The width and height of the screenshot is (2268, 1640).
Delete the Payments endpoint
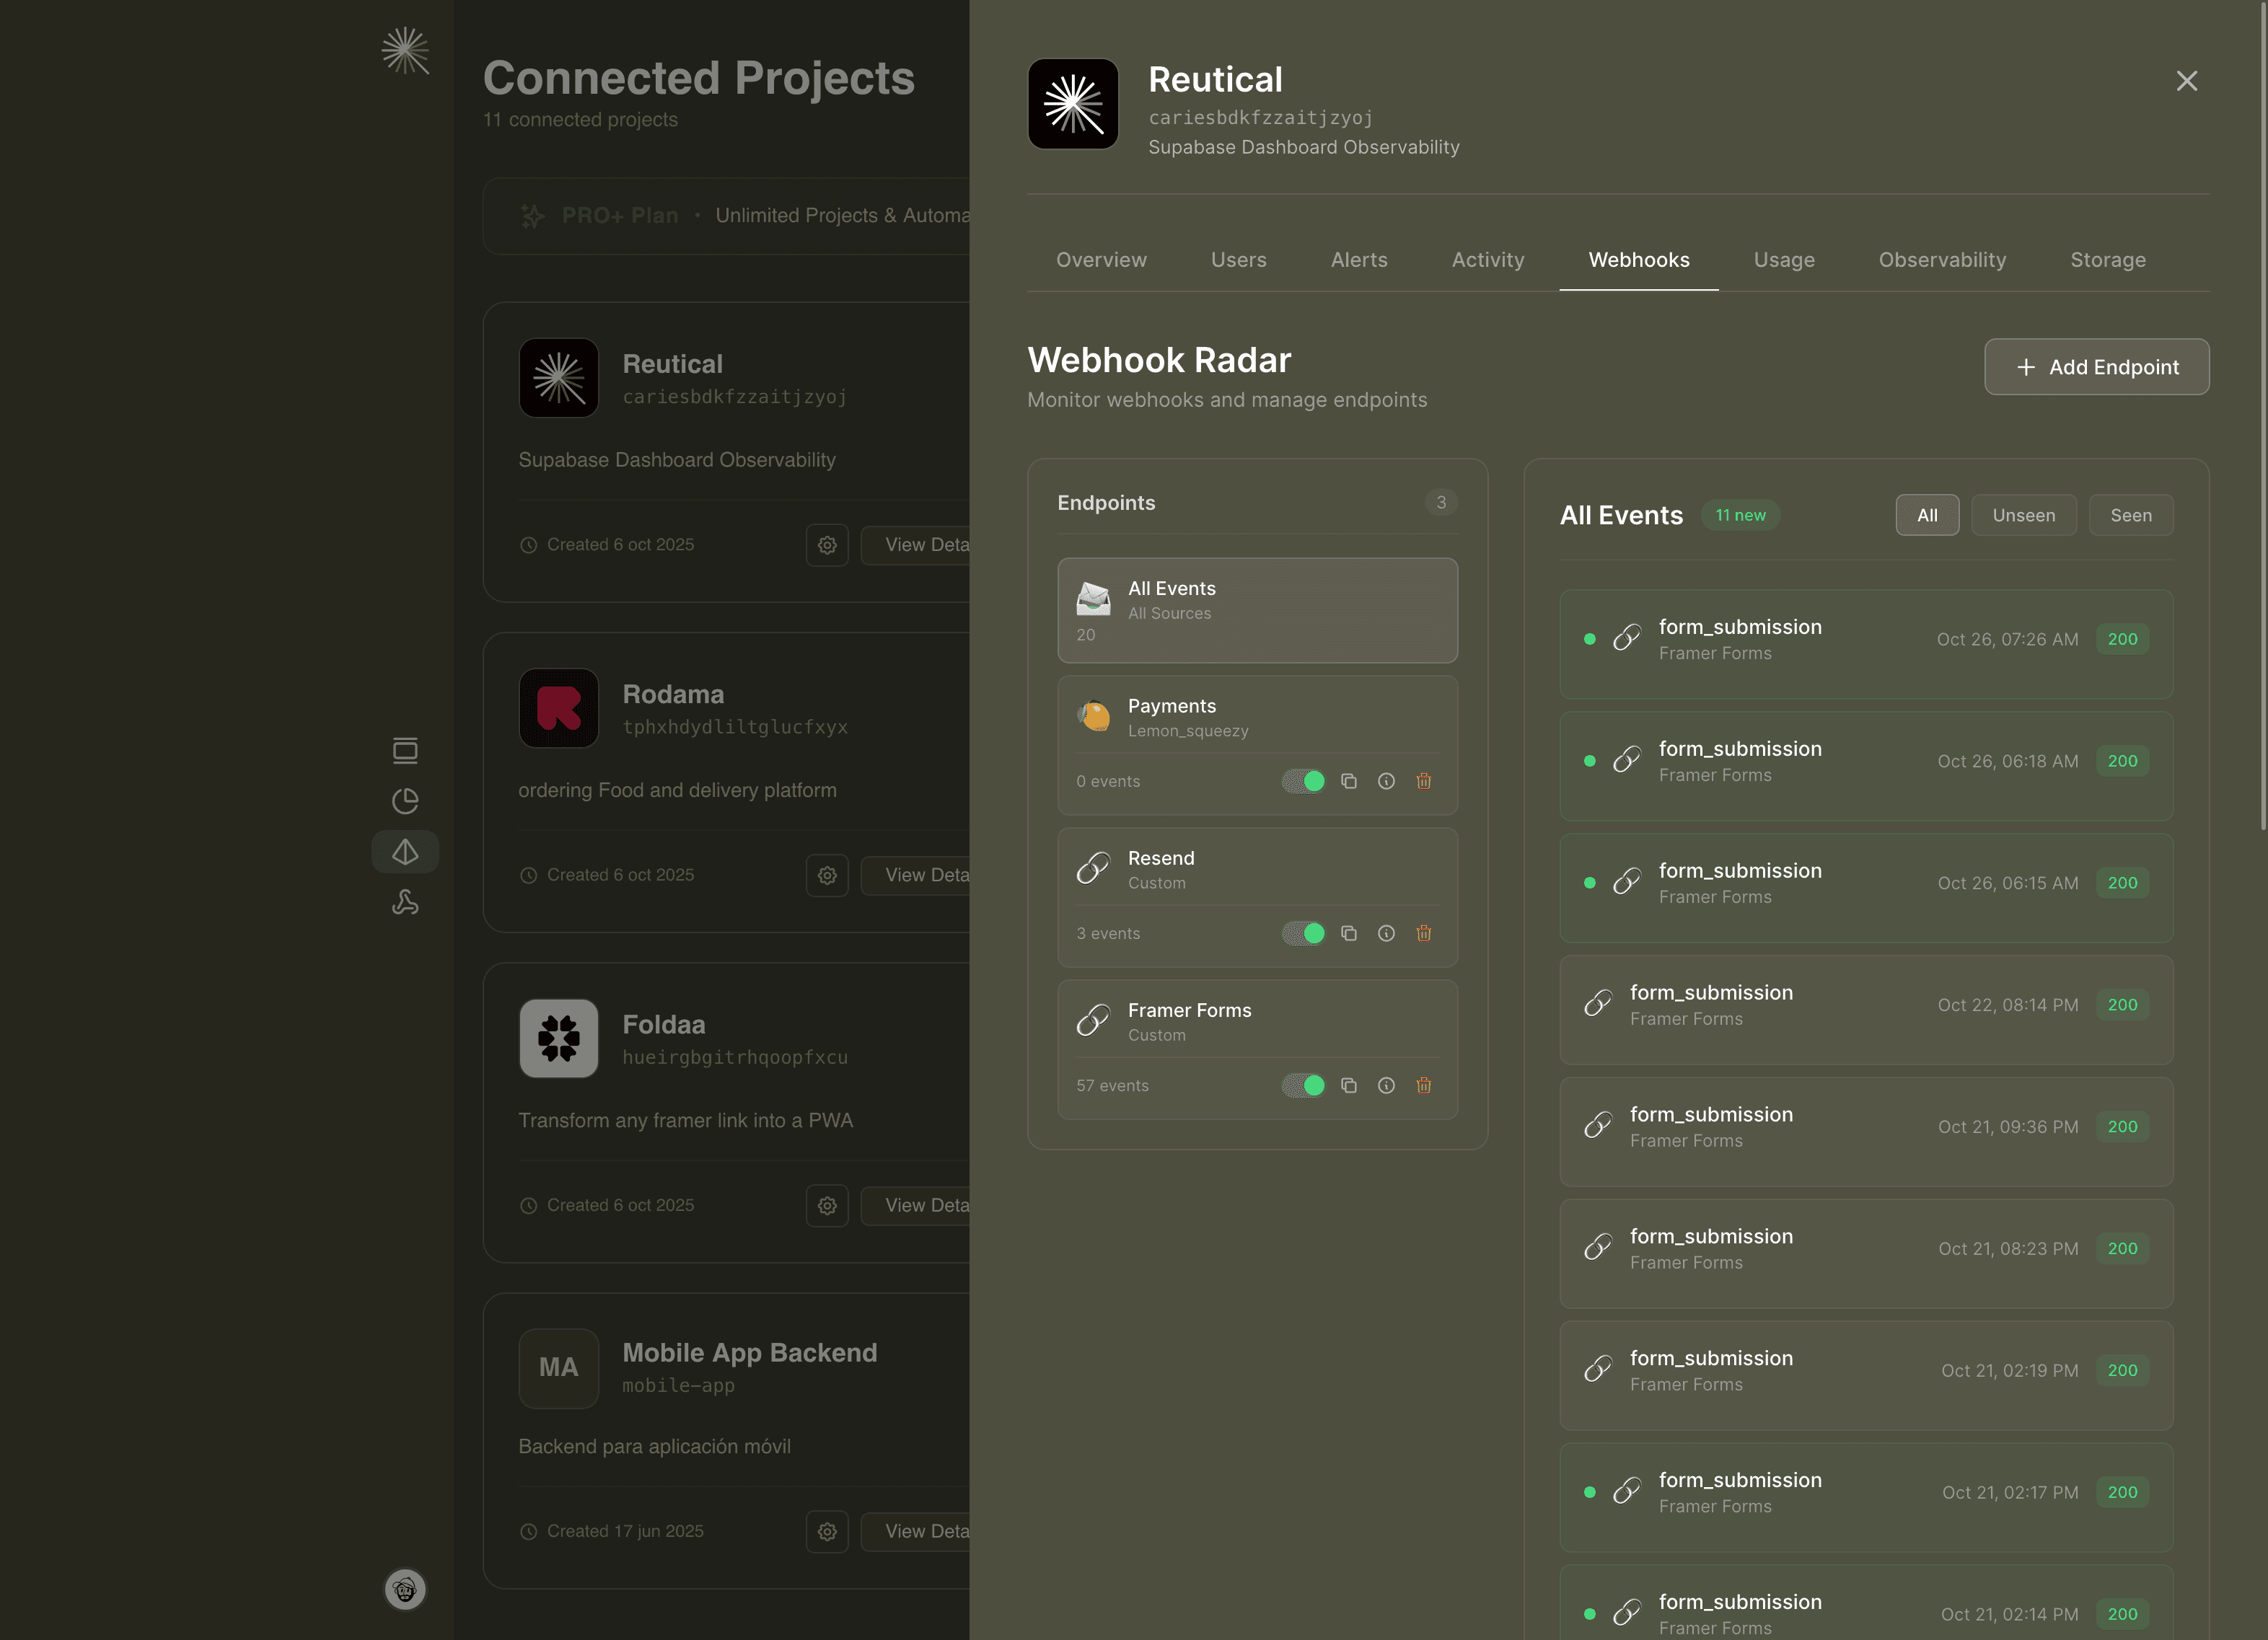[x=1424, y=781]
